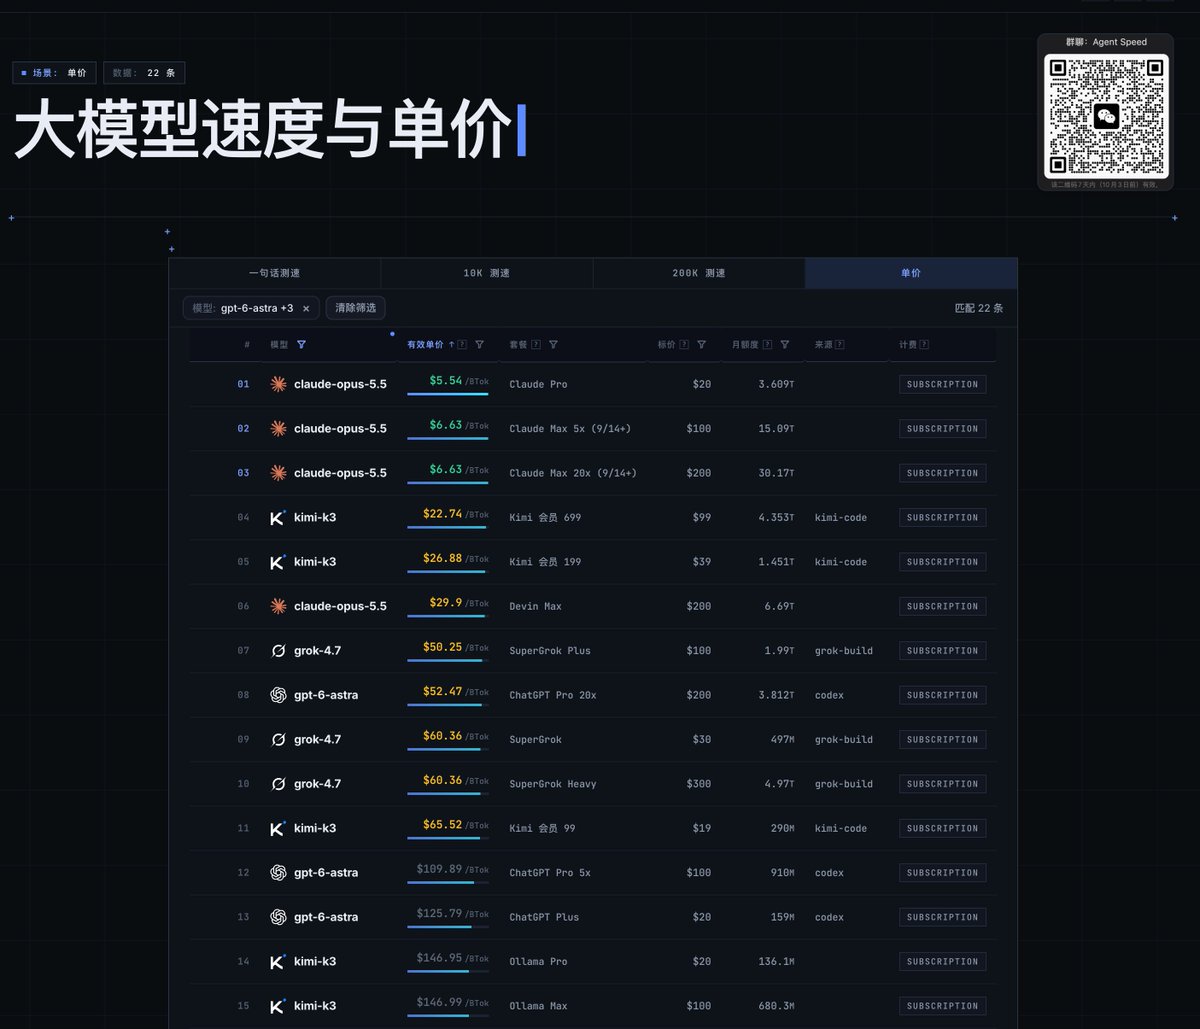This screenshot has width=1200, height=1029.
Task: Click the Claude logo in the Devin Max row
Action: tap(278, 606)
